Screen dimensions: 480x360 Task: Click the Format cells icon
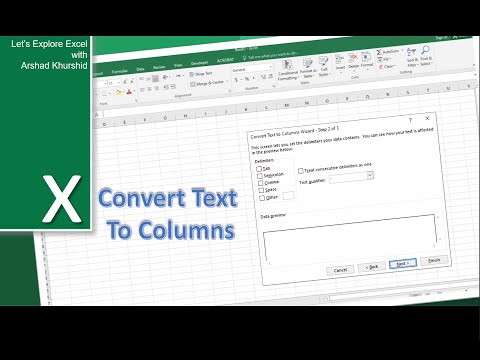pyautogui.click(x=366, y=58)
